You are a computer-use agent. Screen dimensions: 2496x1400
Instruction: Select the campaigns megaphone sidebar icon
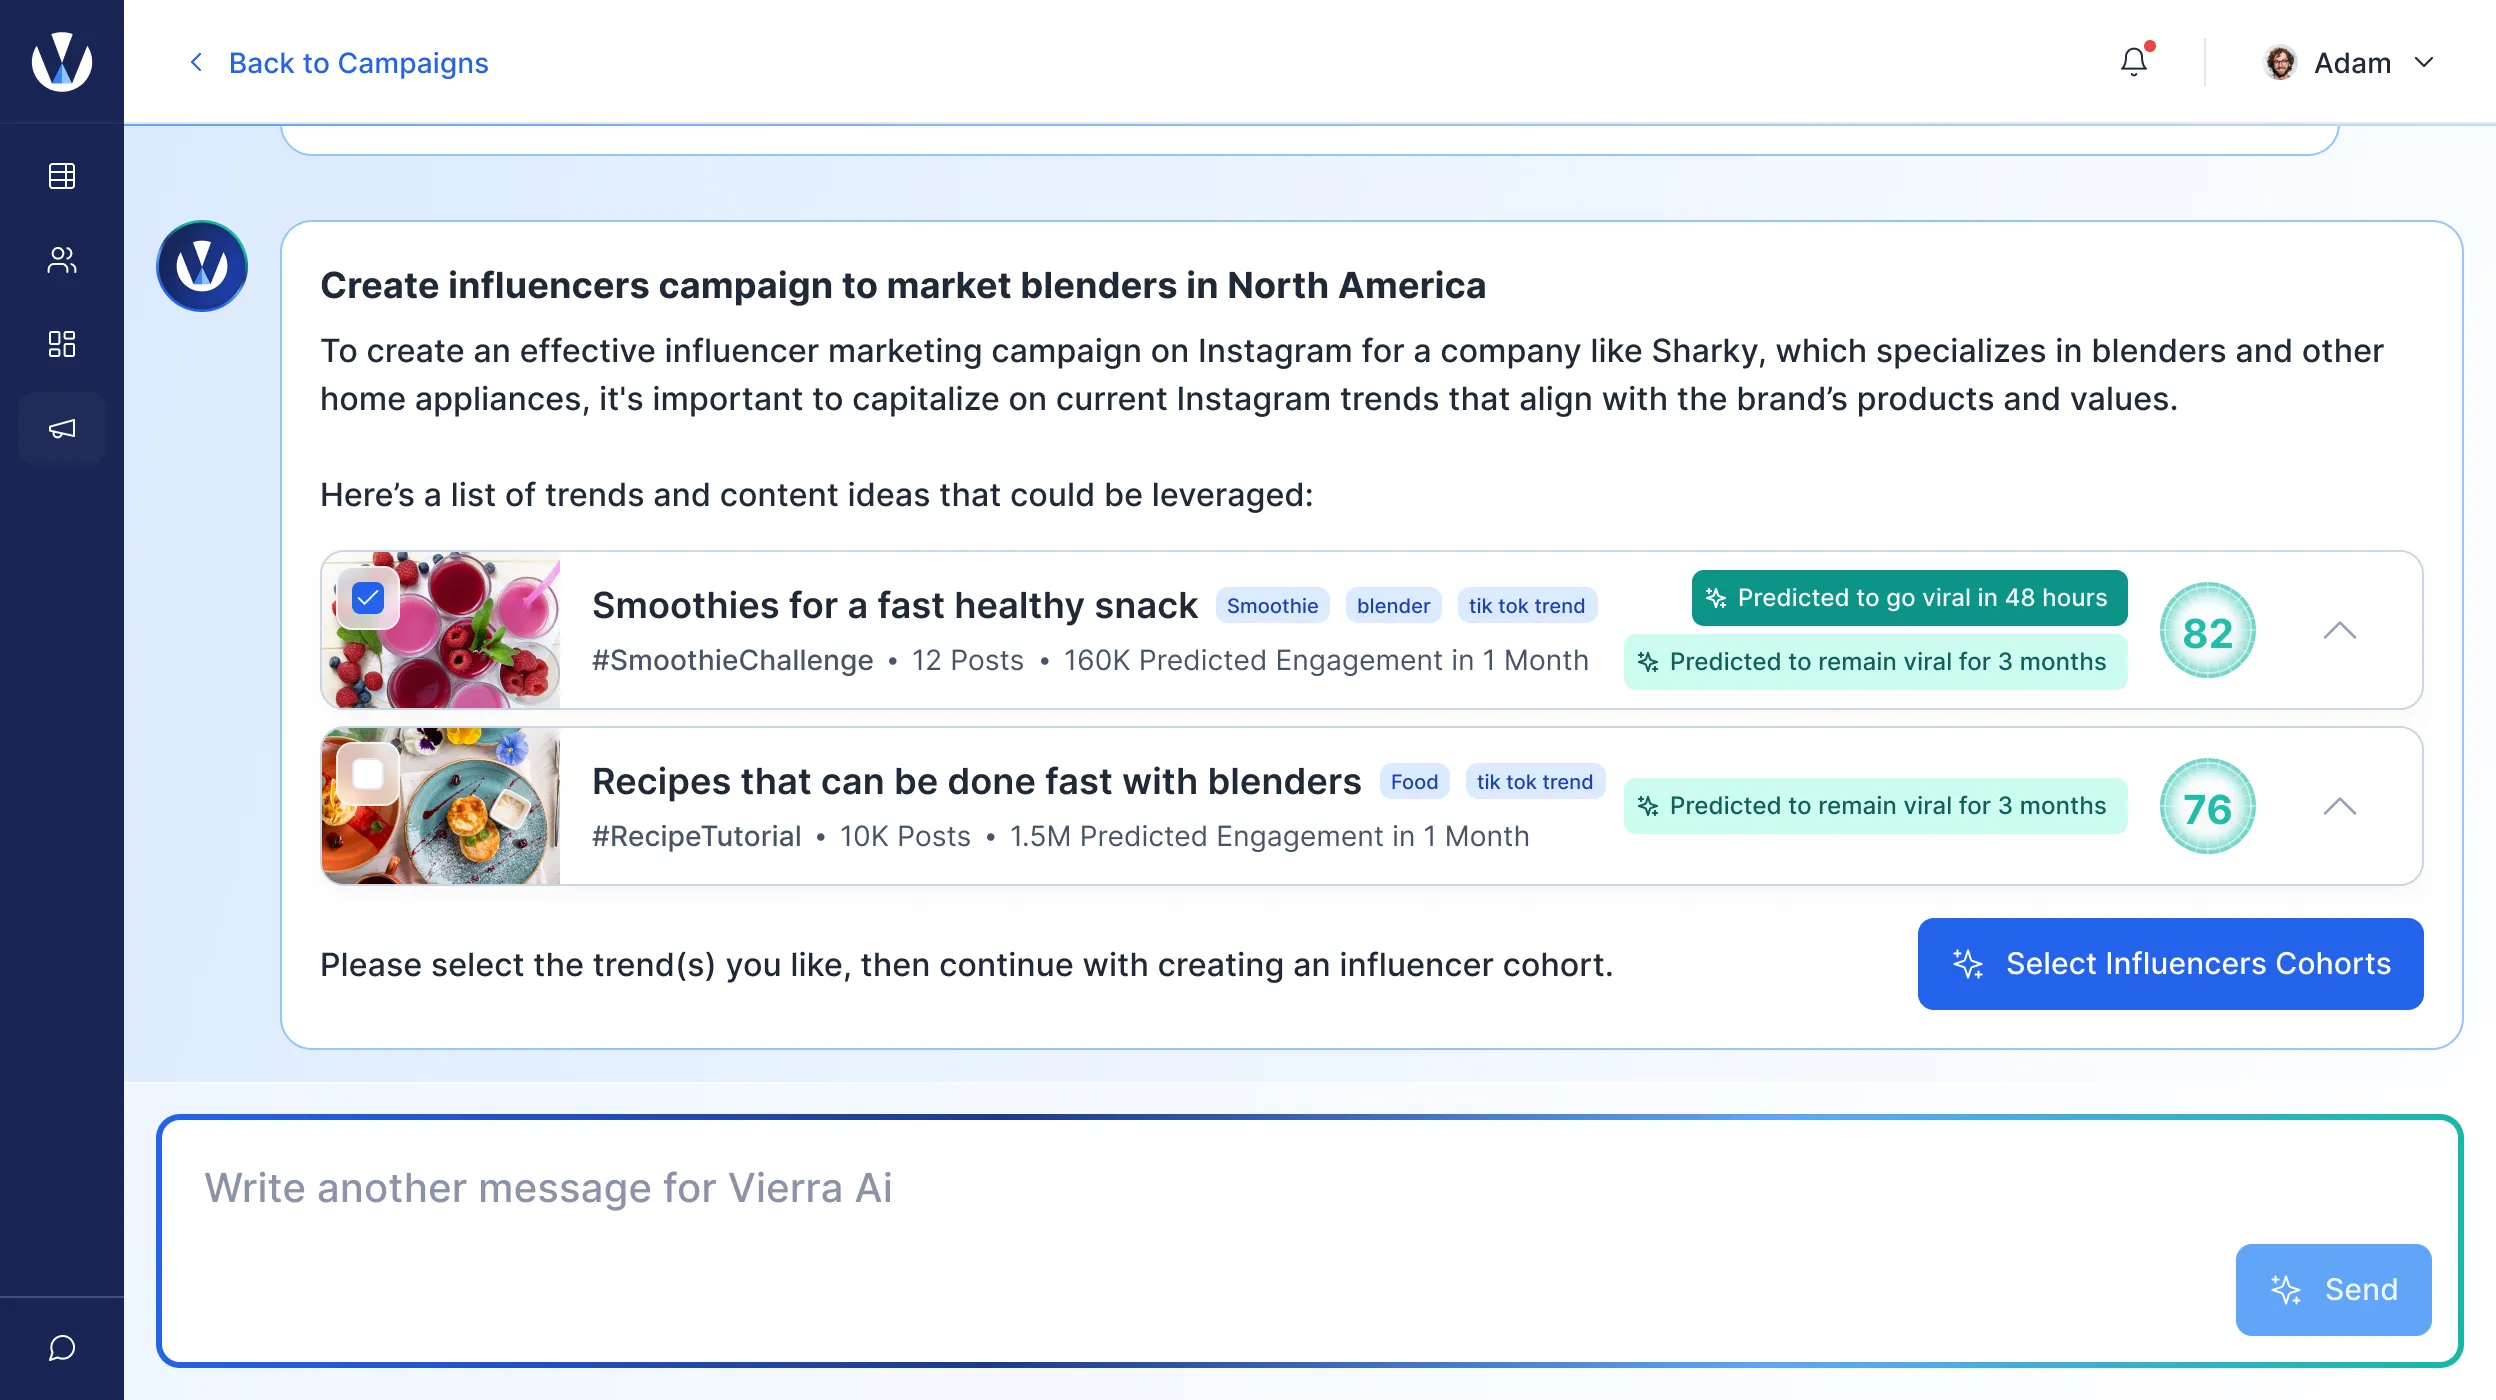pyautogui.click(x=62, y=429)
